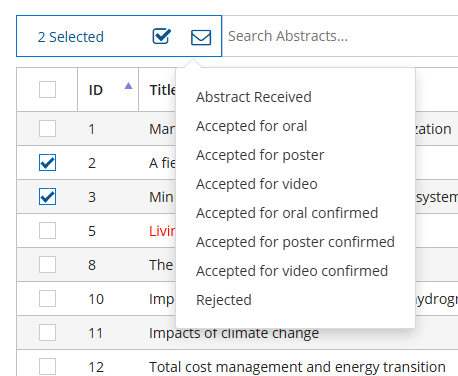Select the row 8 checkbox
The height and width of the screenshot is (376, 458).
[x=47, y=265]
